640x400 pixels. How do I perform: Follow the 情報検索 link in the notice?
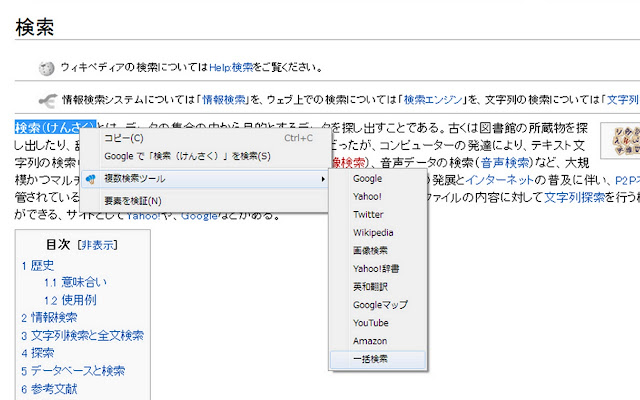click(224, 100)
